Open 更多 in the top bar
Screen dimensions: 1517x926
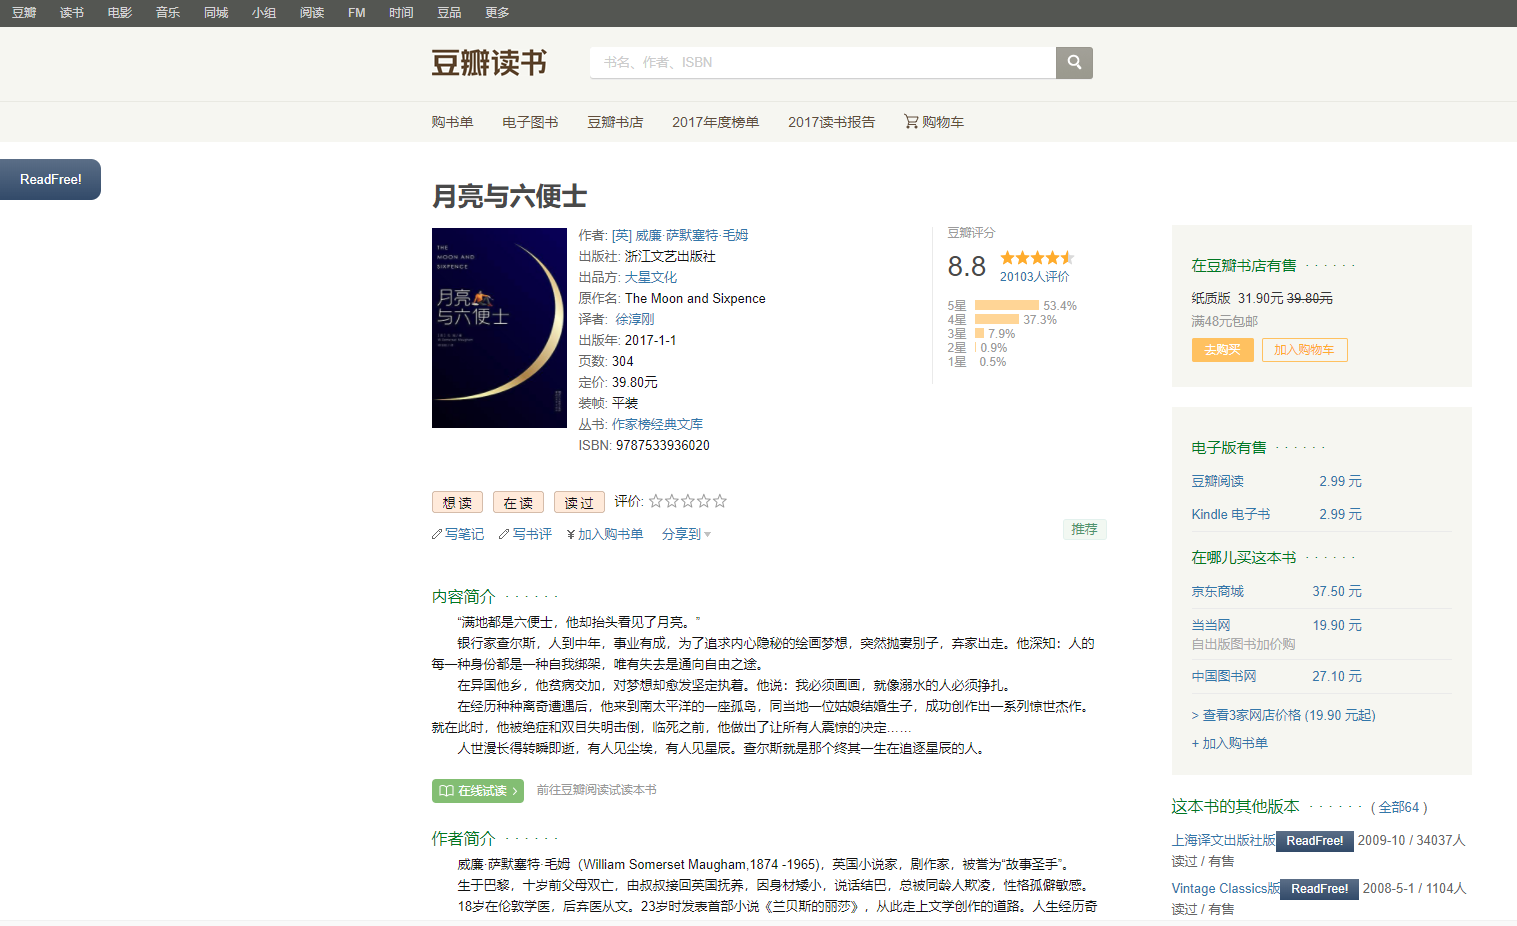point(497,13)
